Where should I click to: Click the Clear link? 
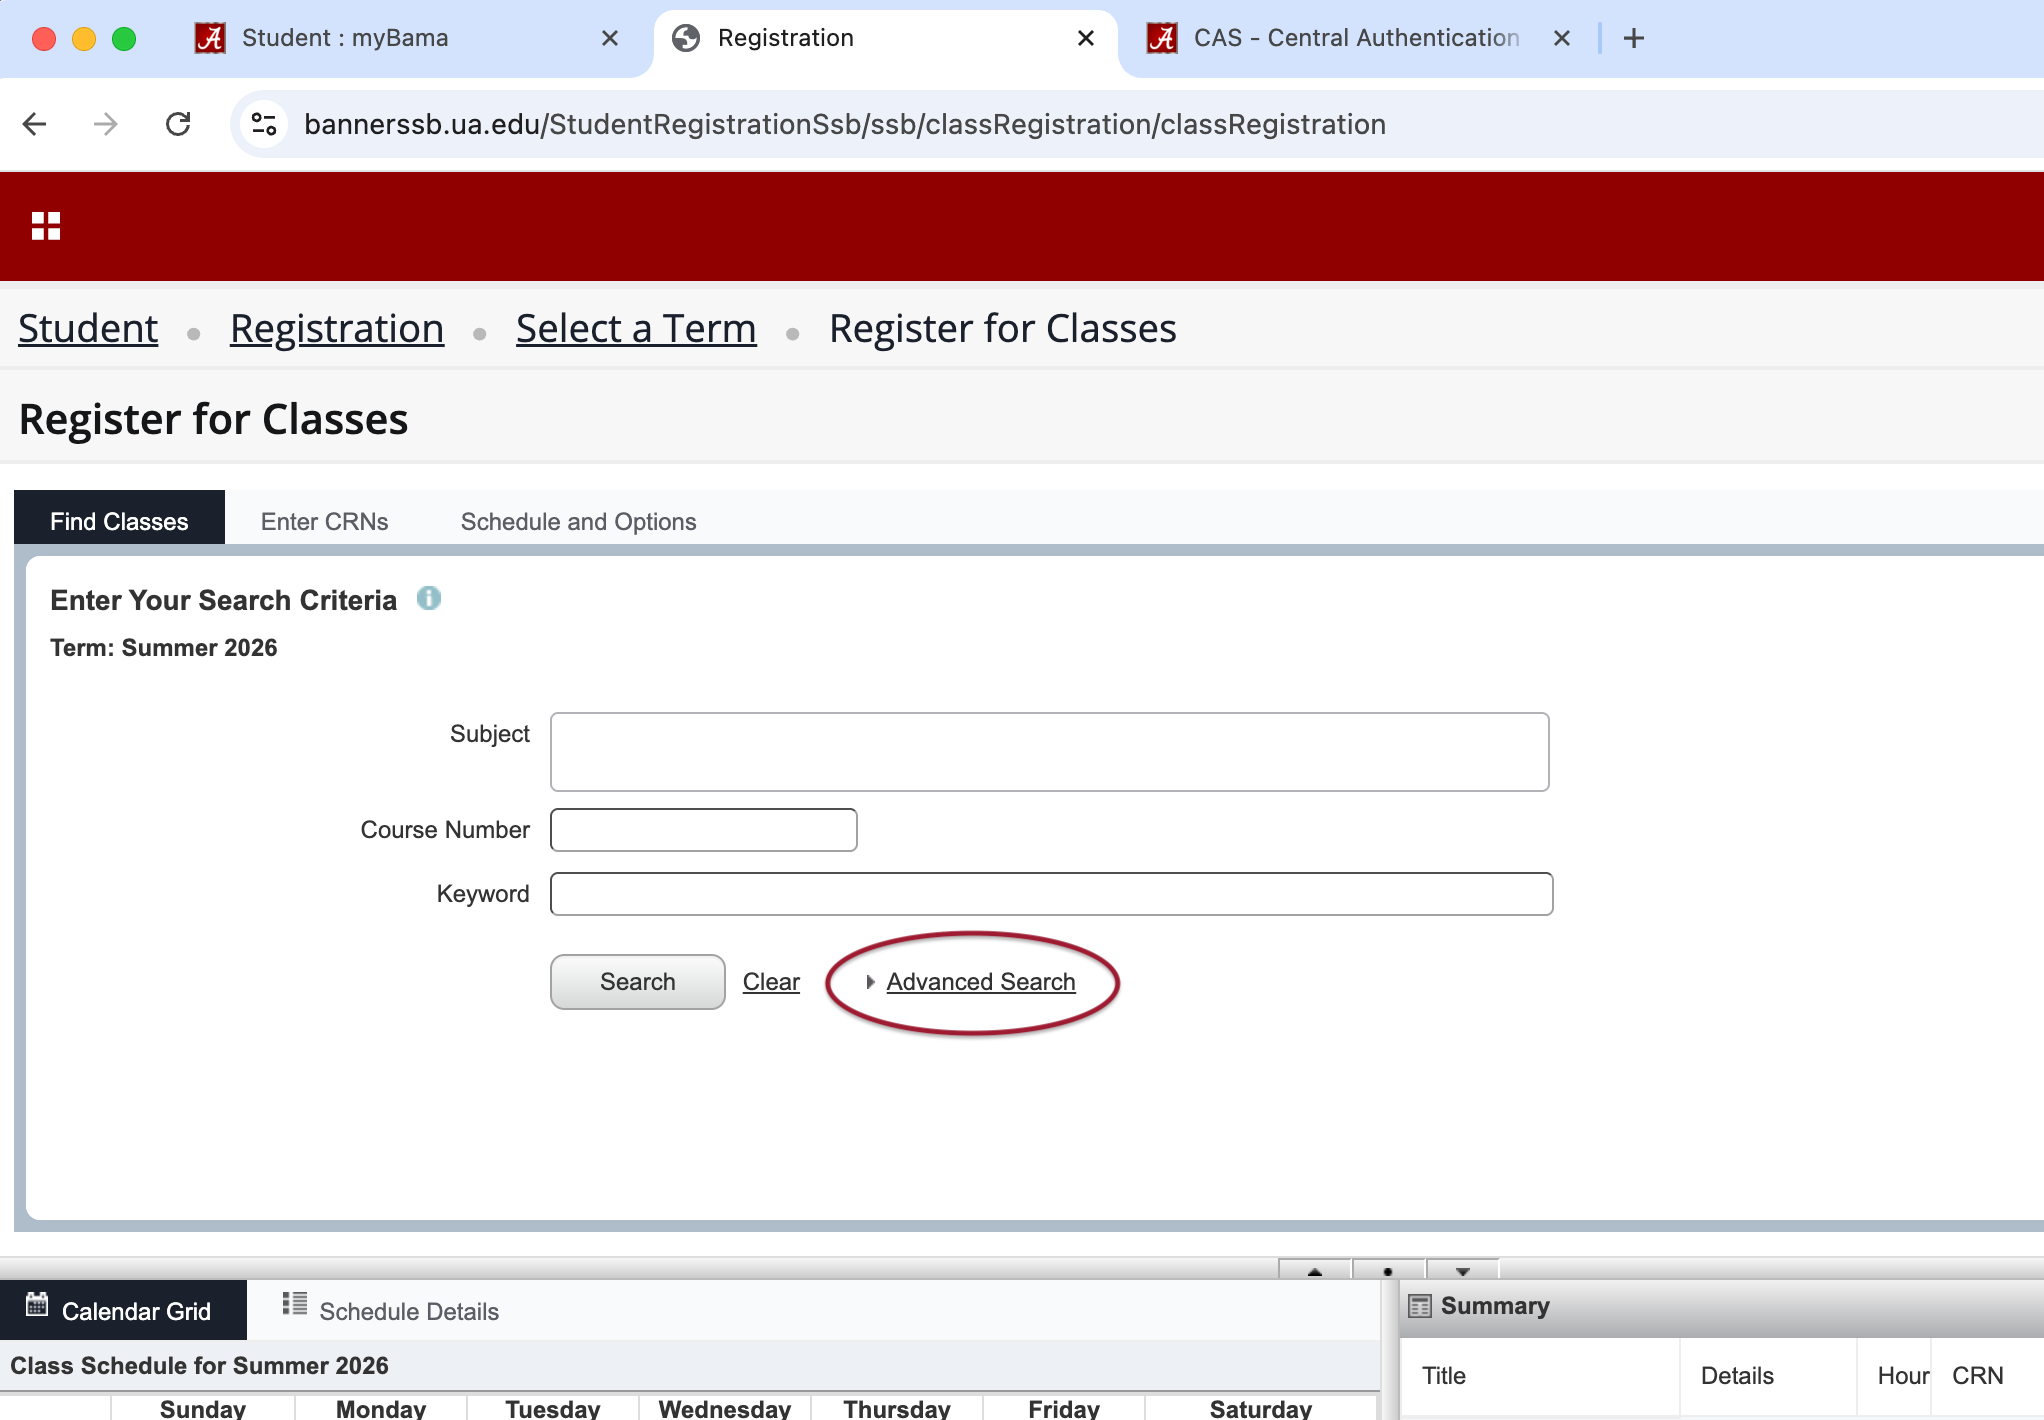tap(771, 982)
